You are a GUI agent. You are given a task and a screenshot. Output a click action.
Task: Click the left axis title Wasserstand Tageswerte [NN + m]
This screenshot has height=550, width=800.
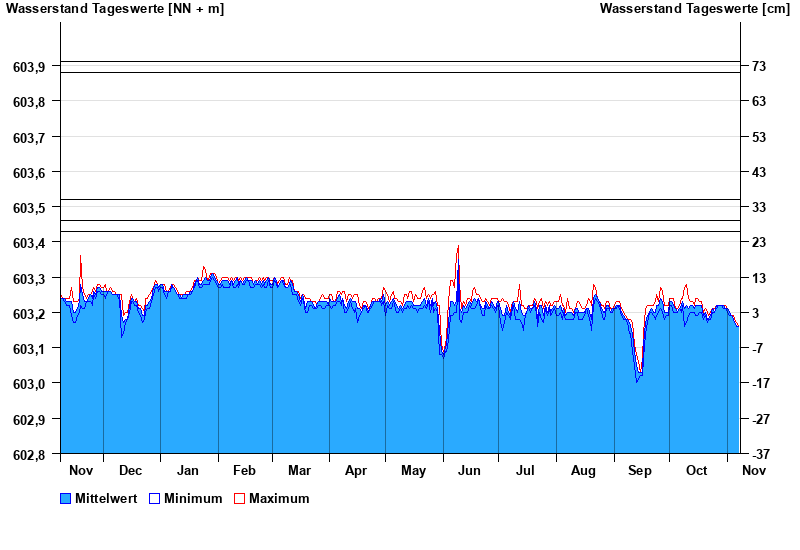(115, 9)
